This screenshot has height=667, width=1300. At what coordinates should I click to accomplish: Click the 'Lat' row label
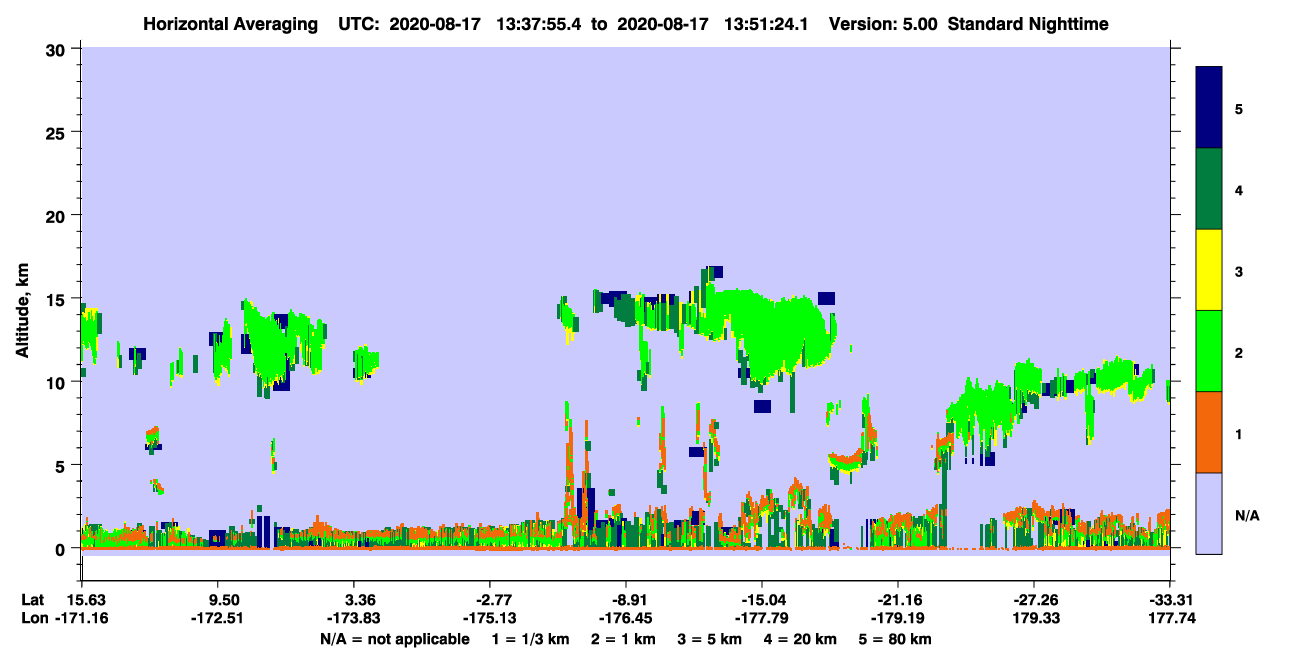point(32,600)
